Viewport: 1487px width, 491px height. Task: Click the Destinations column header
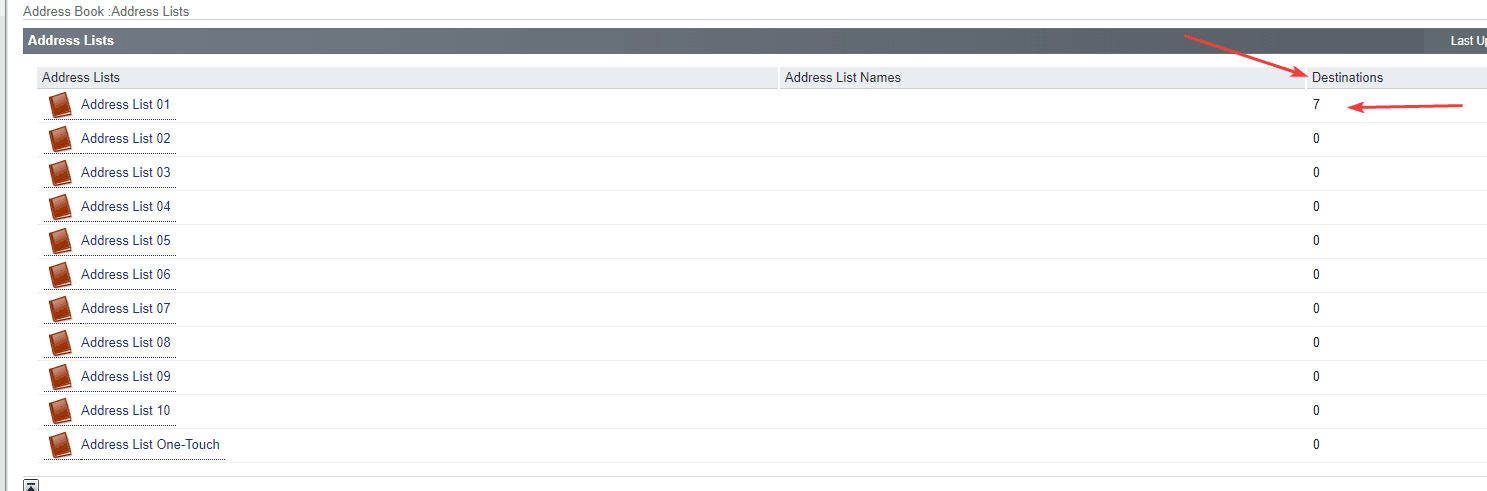coord(1347,78)
